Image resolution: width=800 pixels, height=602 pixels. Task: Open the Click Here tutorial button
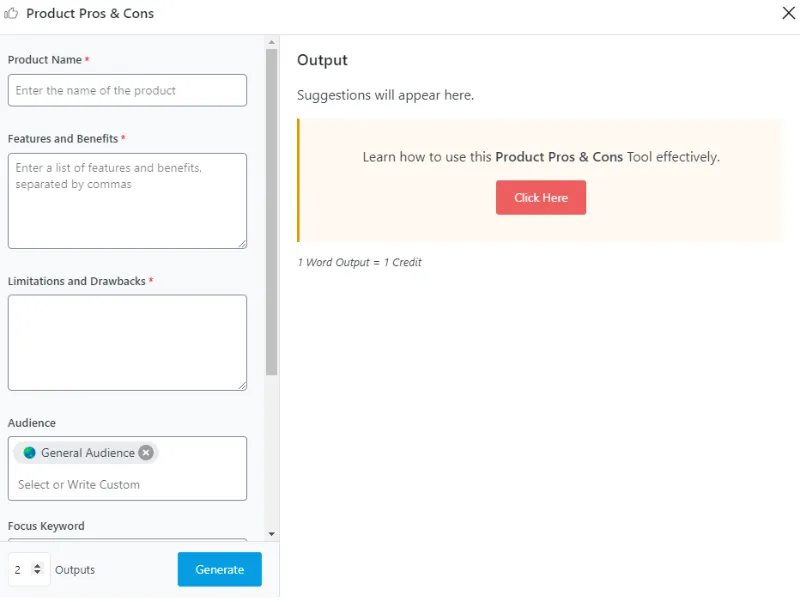541,198
